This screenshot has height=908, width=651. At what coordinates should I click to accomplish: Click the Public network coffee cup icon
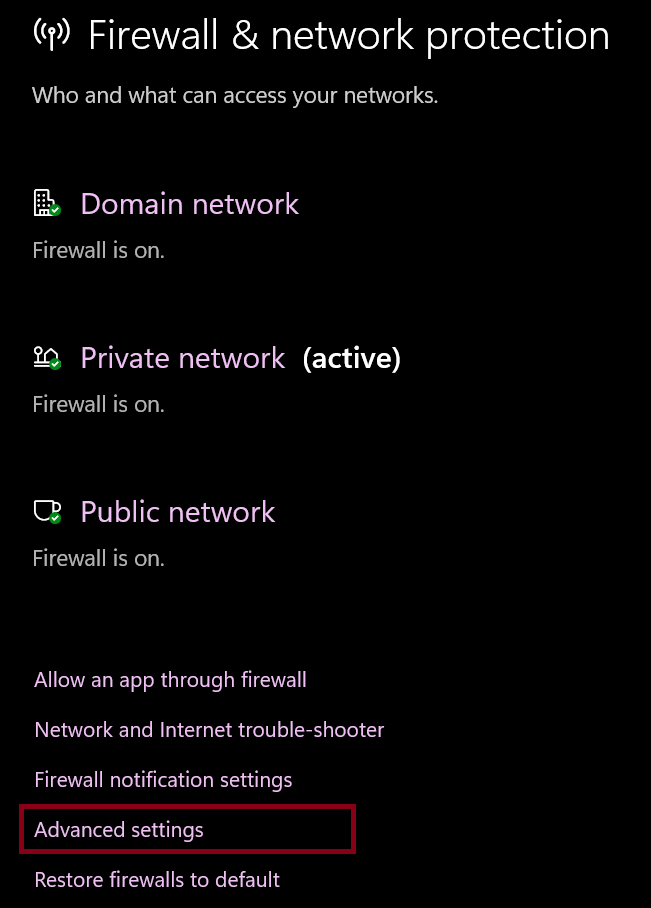43,511
